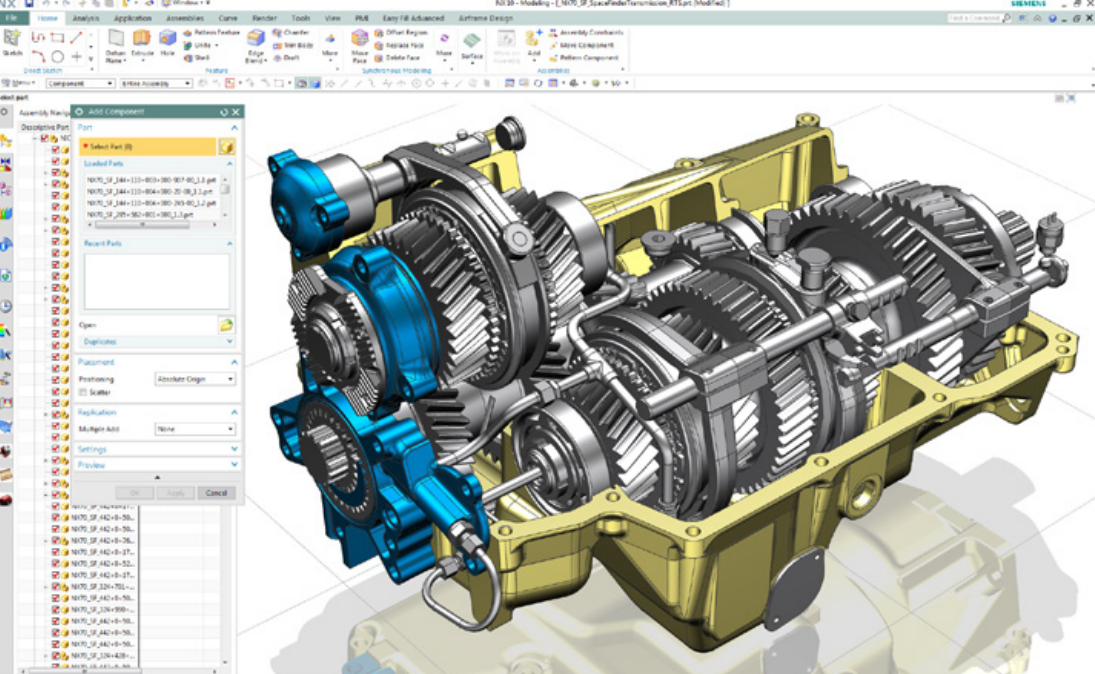Open the Multiple Add dropdown set to None
Screen dimensions: 1095x674
pyautogui.click(x=196, y=427)
